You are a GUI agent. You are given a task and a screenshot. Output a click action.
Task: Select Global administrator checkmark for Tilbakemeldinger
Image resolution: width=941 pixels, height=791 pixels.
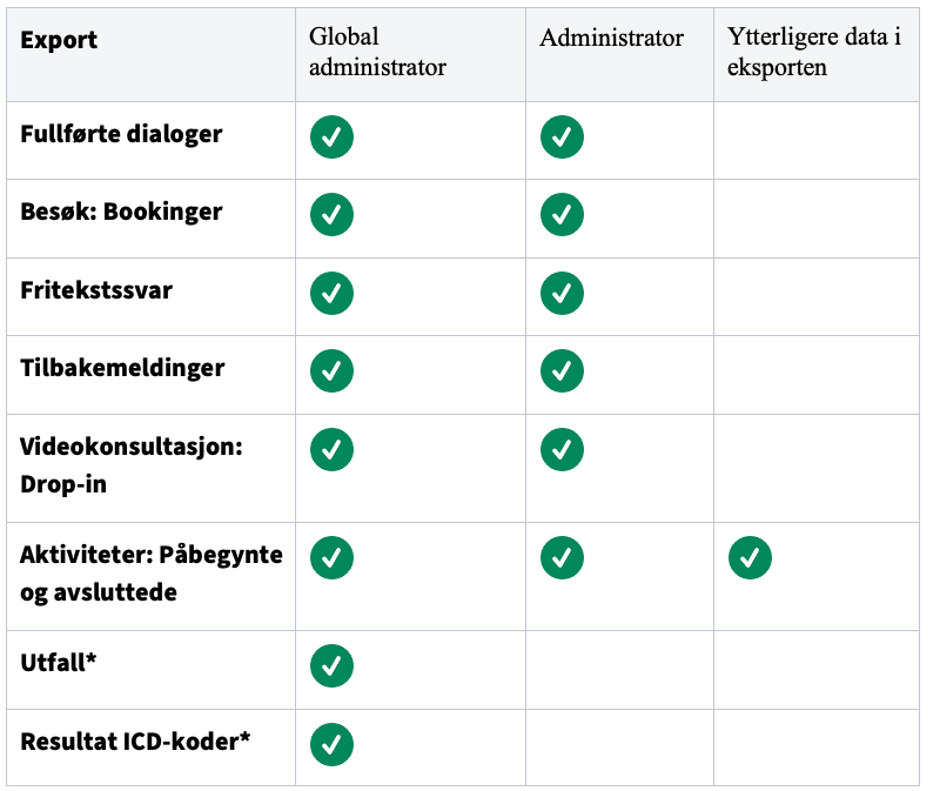pos(331,370)
